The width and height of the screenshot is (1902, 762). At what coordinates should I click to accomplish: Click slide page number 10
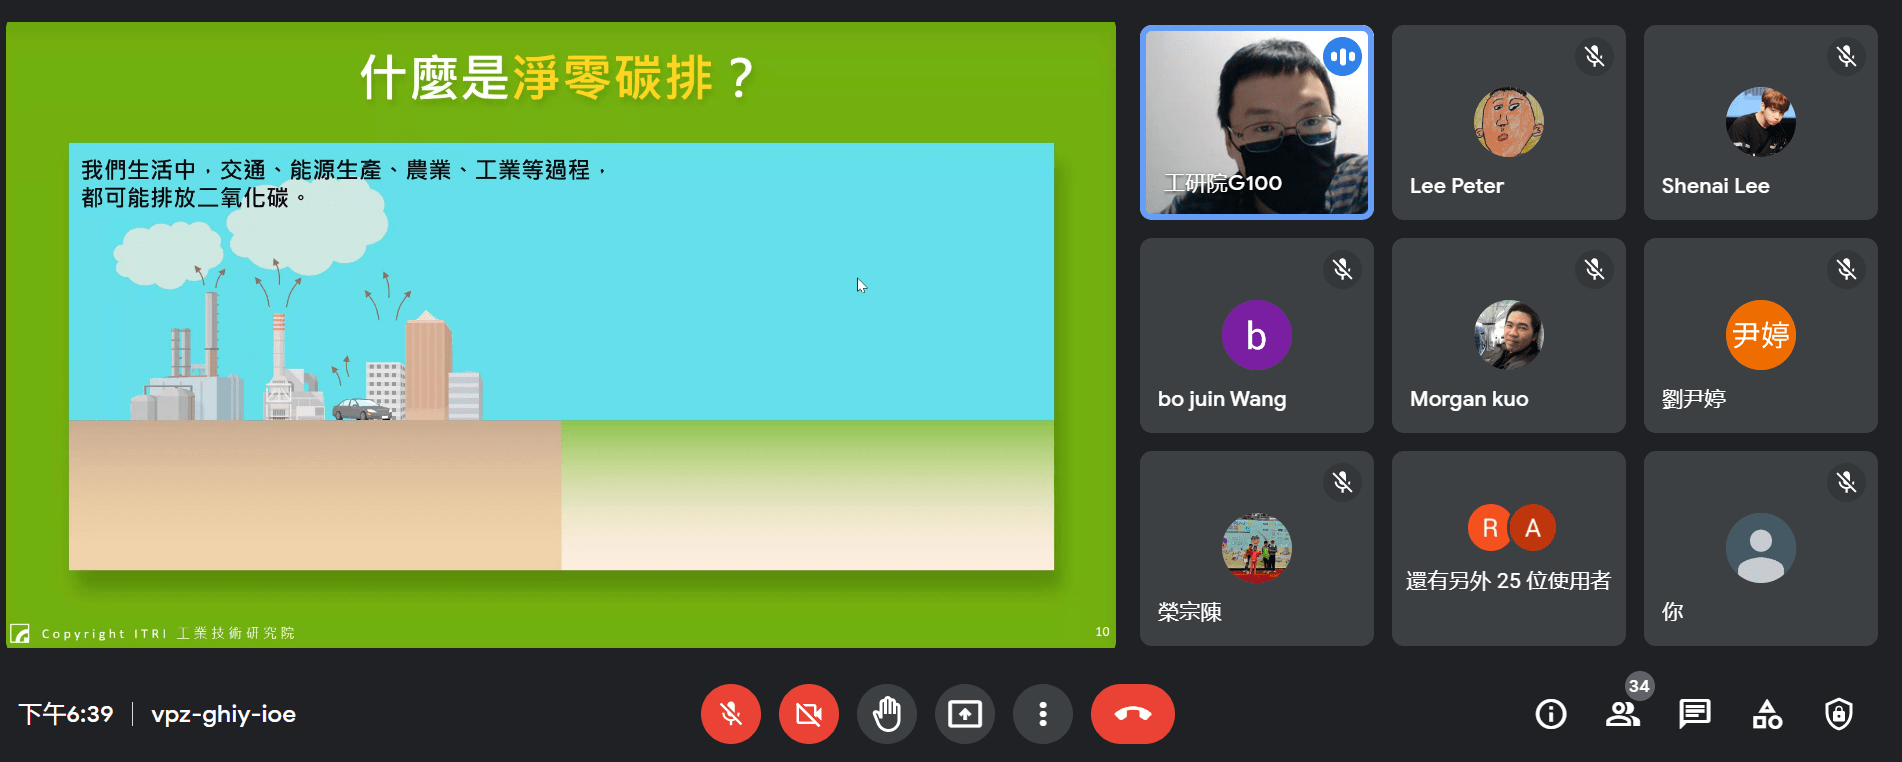coord(1102,632)
